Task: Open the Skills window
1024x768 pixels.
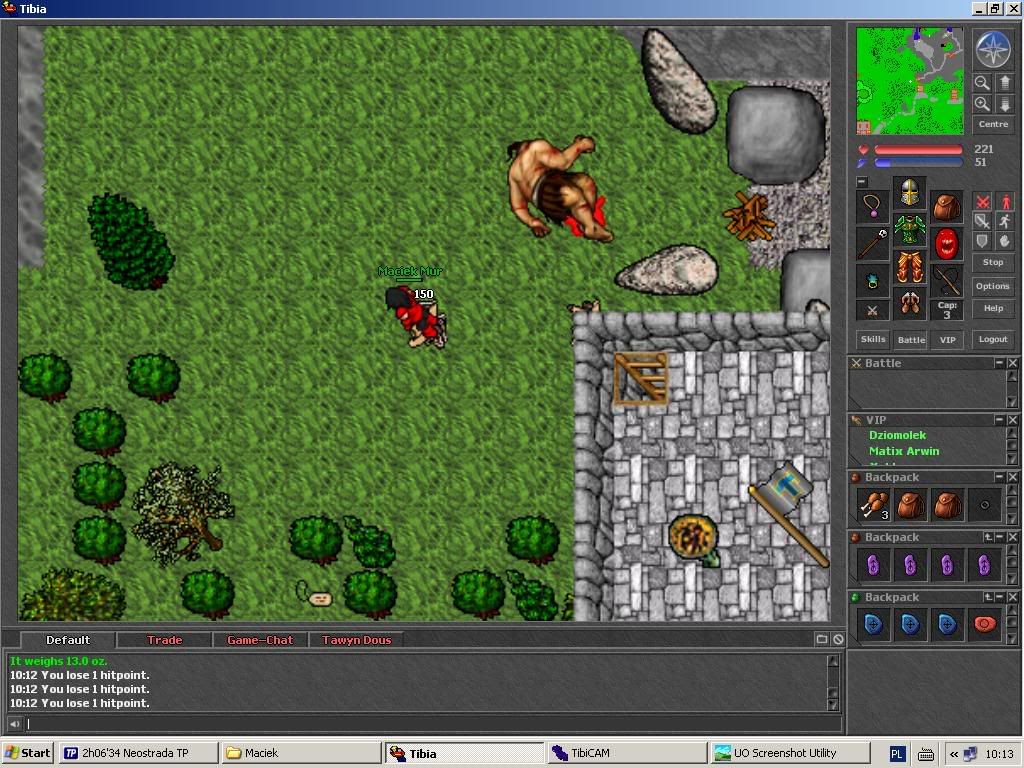Action: click(x=873, y=339)
